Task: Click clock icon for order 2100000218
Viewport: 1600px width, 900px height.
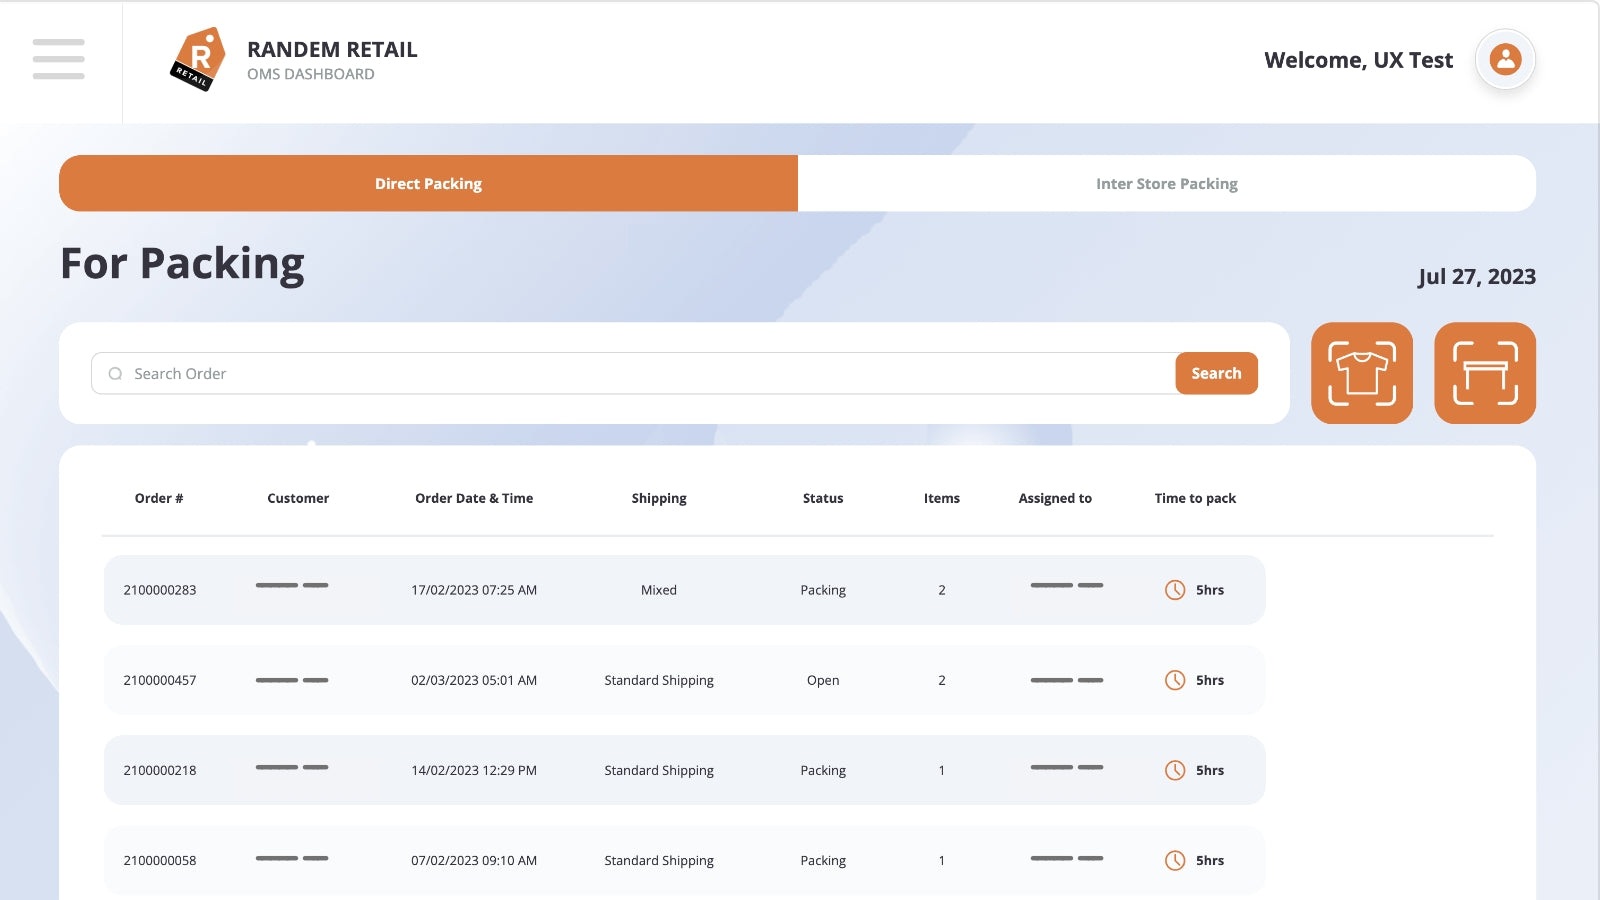Action: pyautogui.click(x=1175, y=770)
